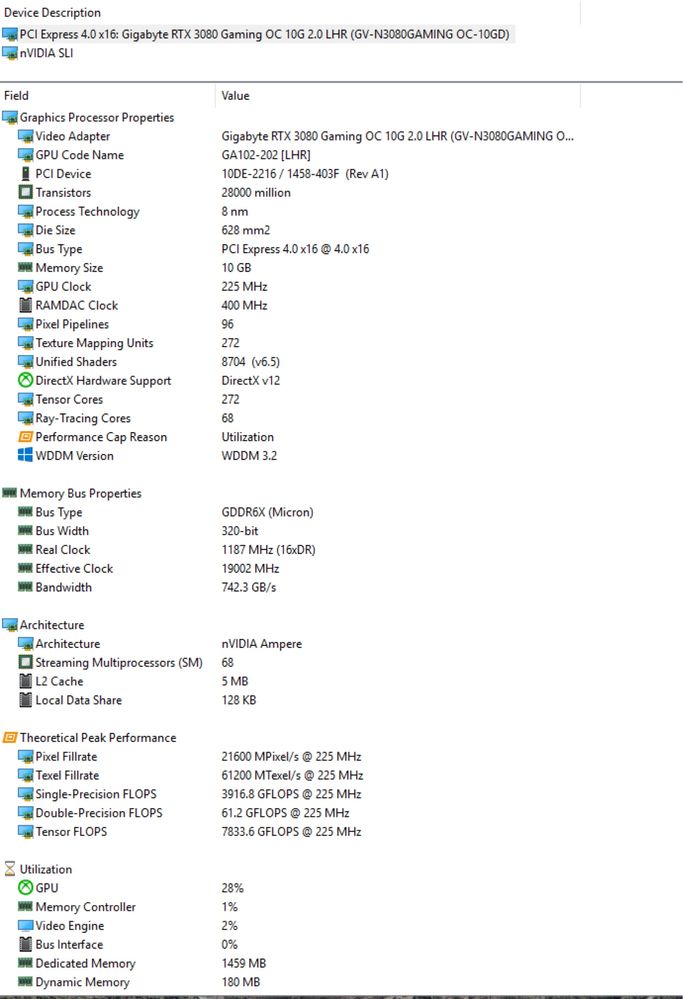Select the GPU utilization 28% value
683x999 pixels.
click(x=232, y=888)
